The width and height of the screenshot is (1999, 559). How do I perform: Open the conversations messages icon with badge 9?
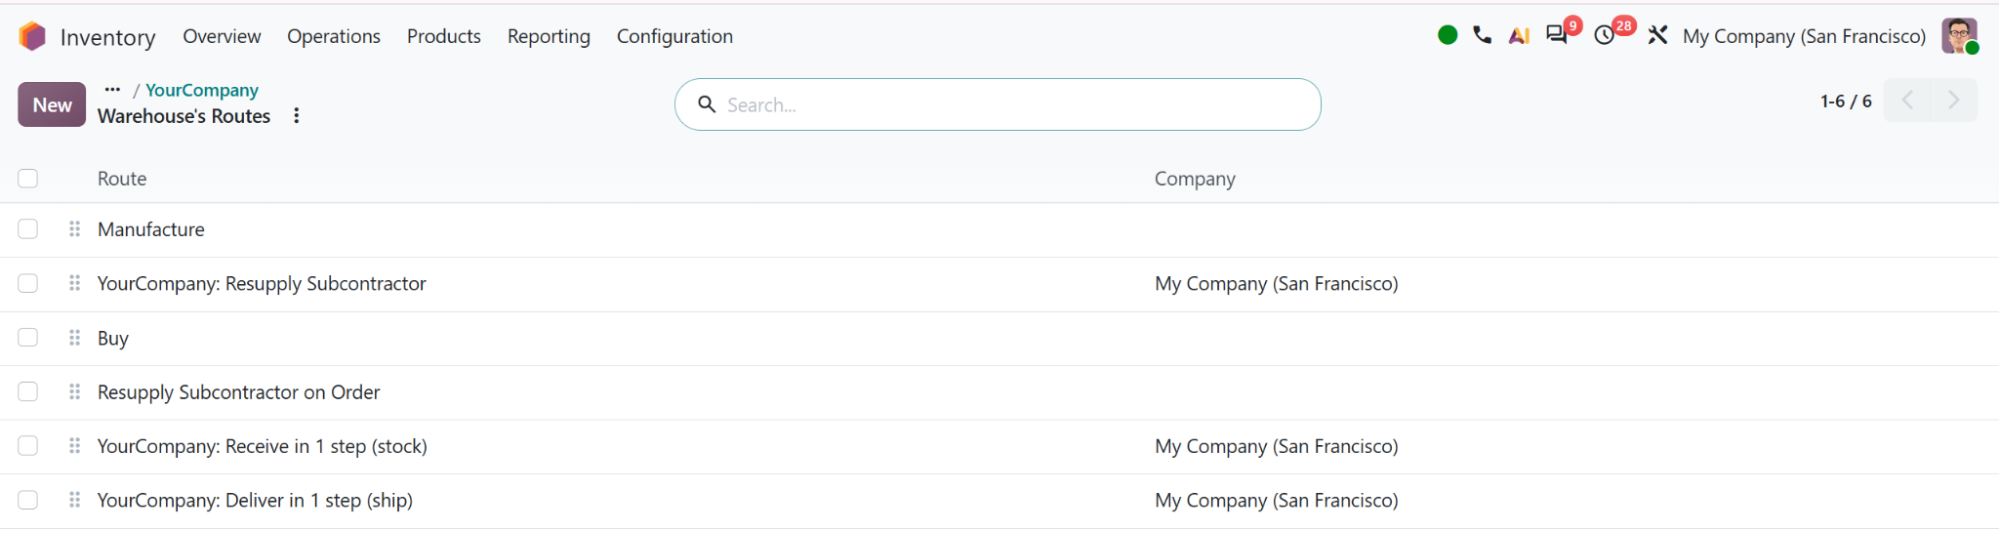(x=1557, y=35)
